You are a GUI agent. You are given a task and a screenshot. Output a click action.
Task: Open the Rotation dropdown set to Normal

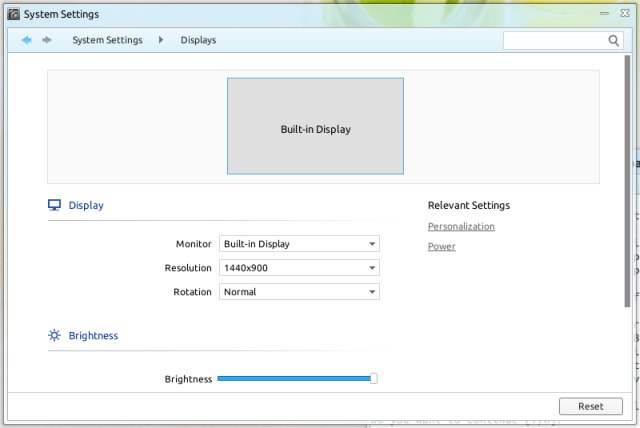[299, 292]
